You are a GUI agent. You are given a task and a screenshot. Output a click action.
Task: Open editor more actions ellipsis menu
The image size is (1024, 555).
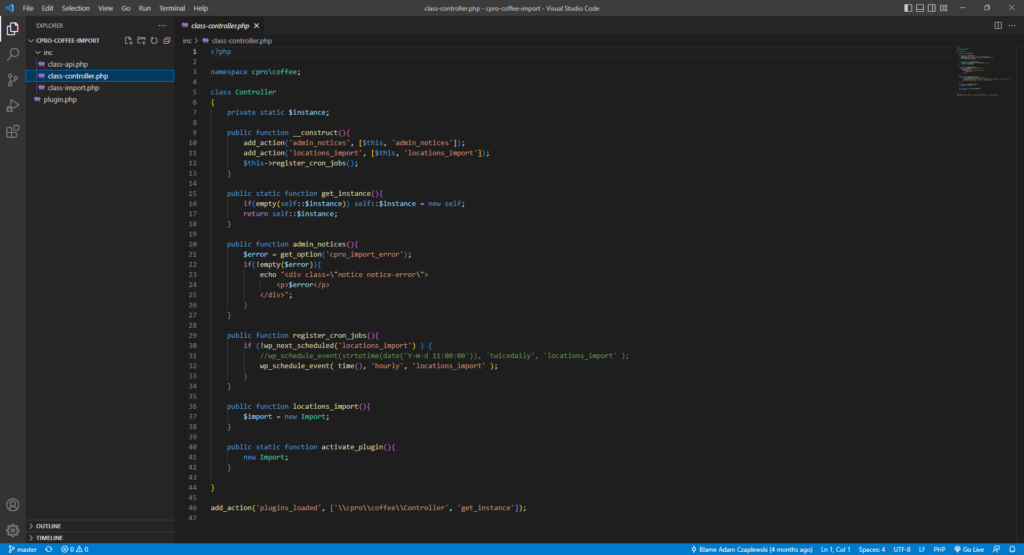[1012, 25]
